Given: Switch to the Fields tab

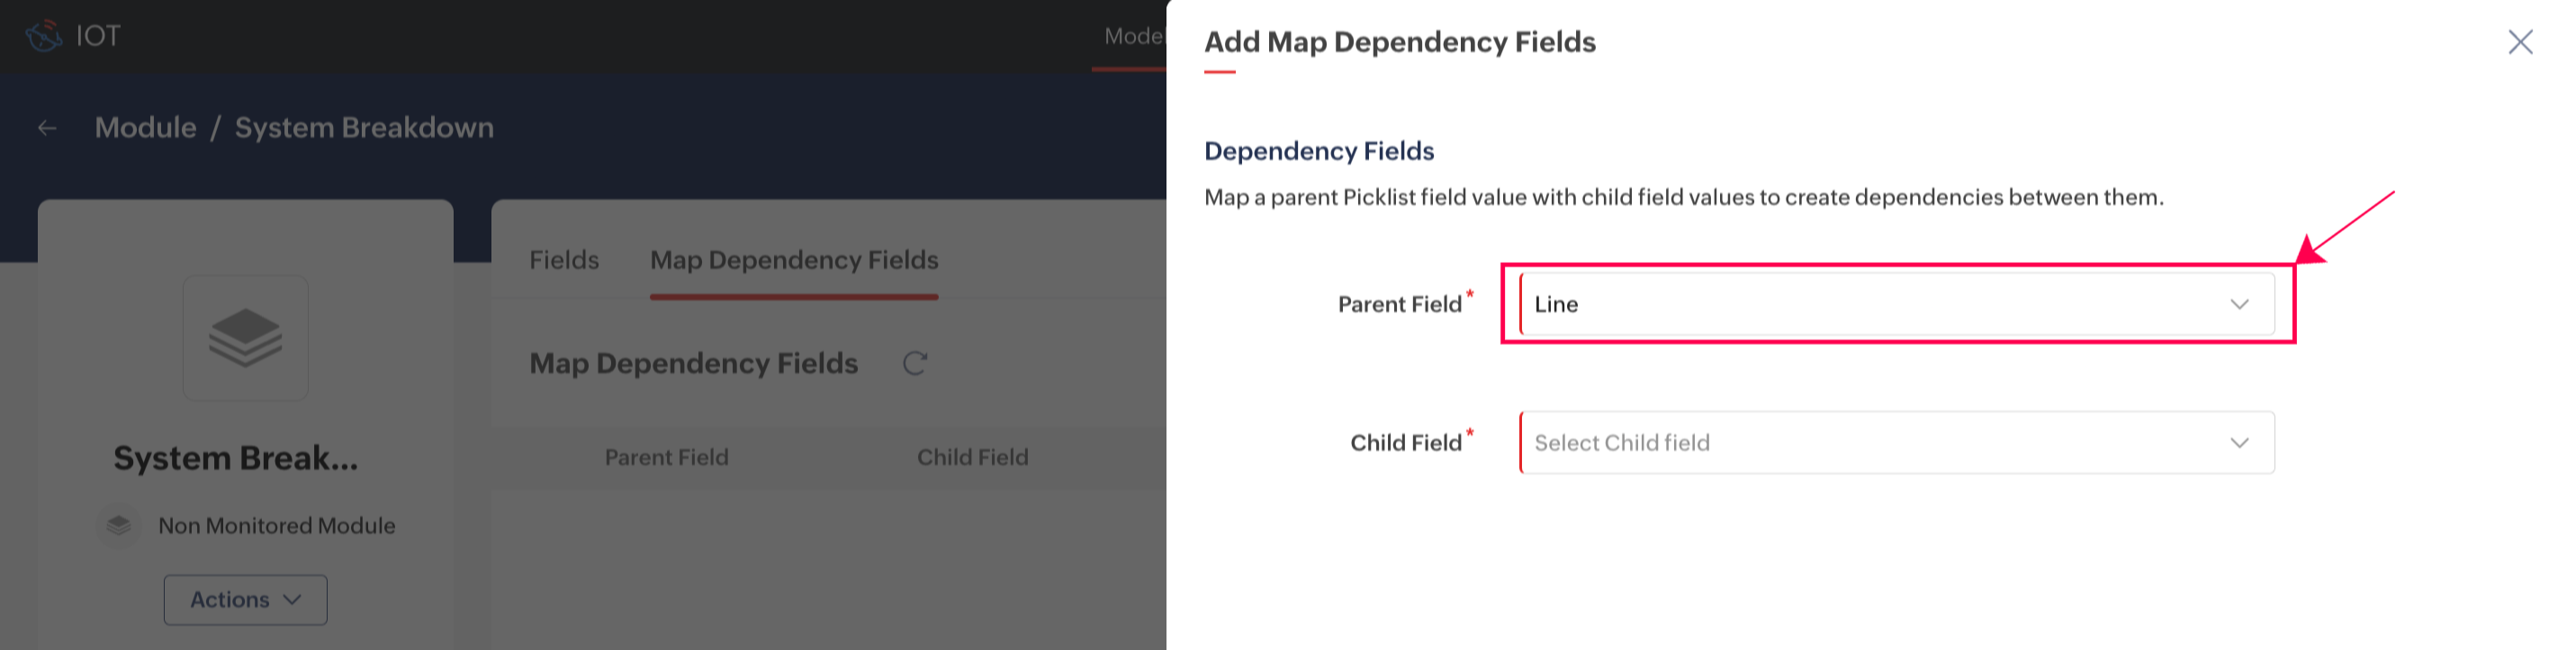Looking at the screenshot, I should pyautogui.click(x=564, y=260).
